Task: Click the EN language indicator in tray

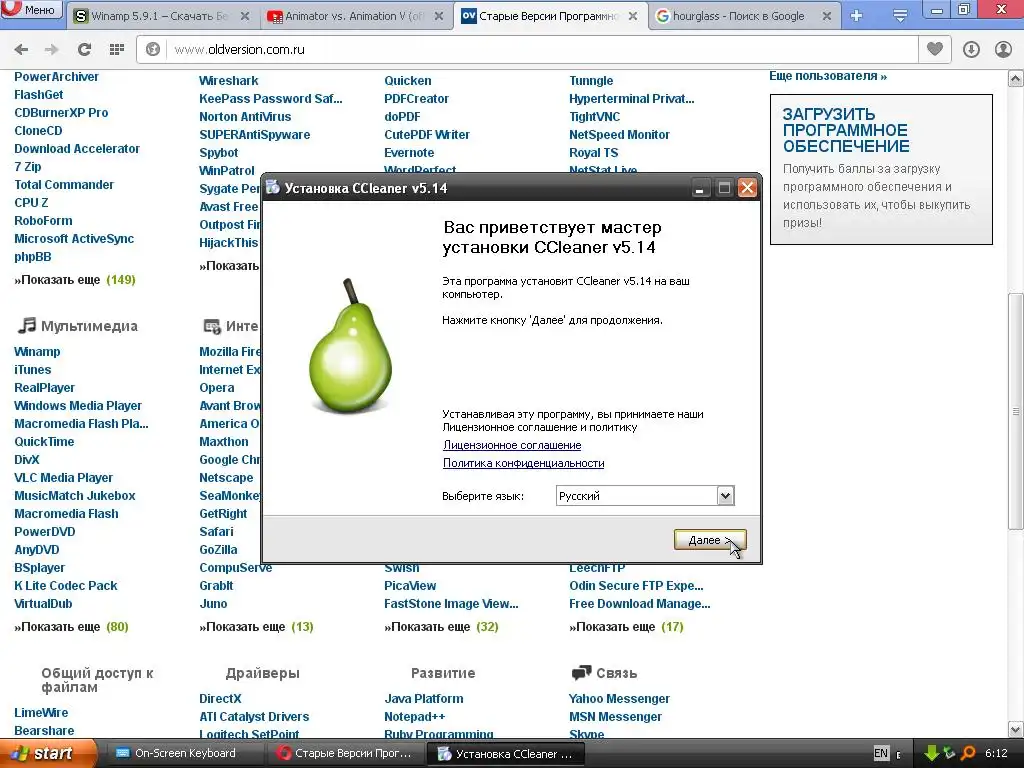Action: point(880,754)
